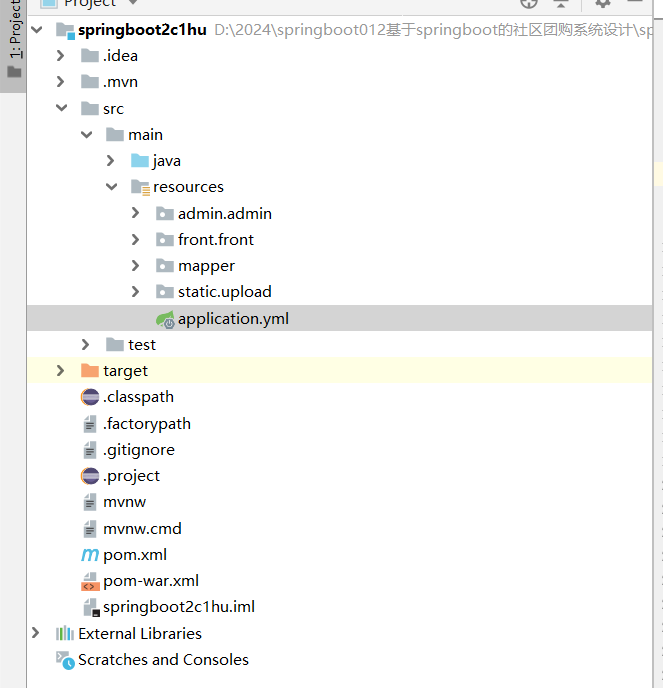Select mvnw.cmd in the project tree
Image resolution: width=663 pixels, height=688 pixels.
(x=142, y=529)
